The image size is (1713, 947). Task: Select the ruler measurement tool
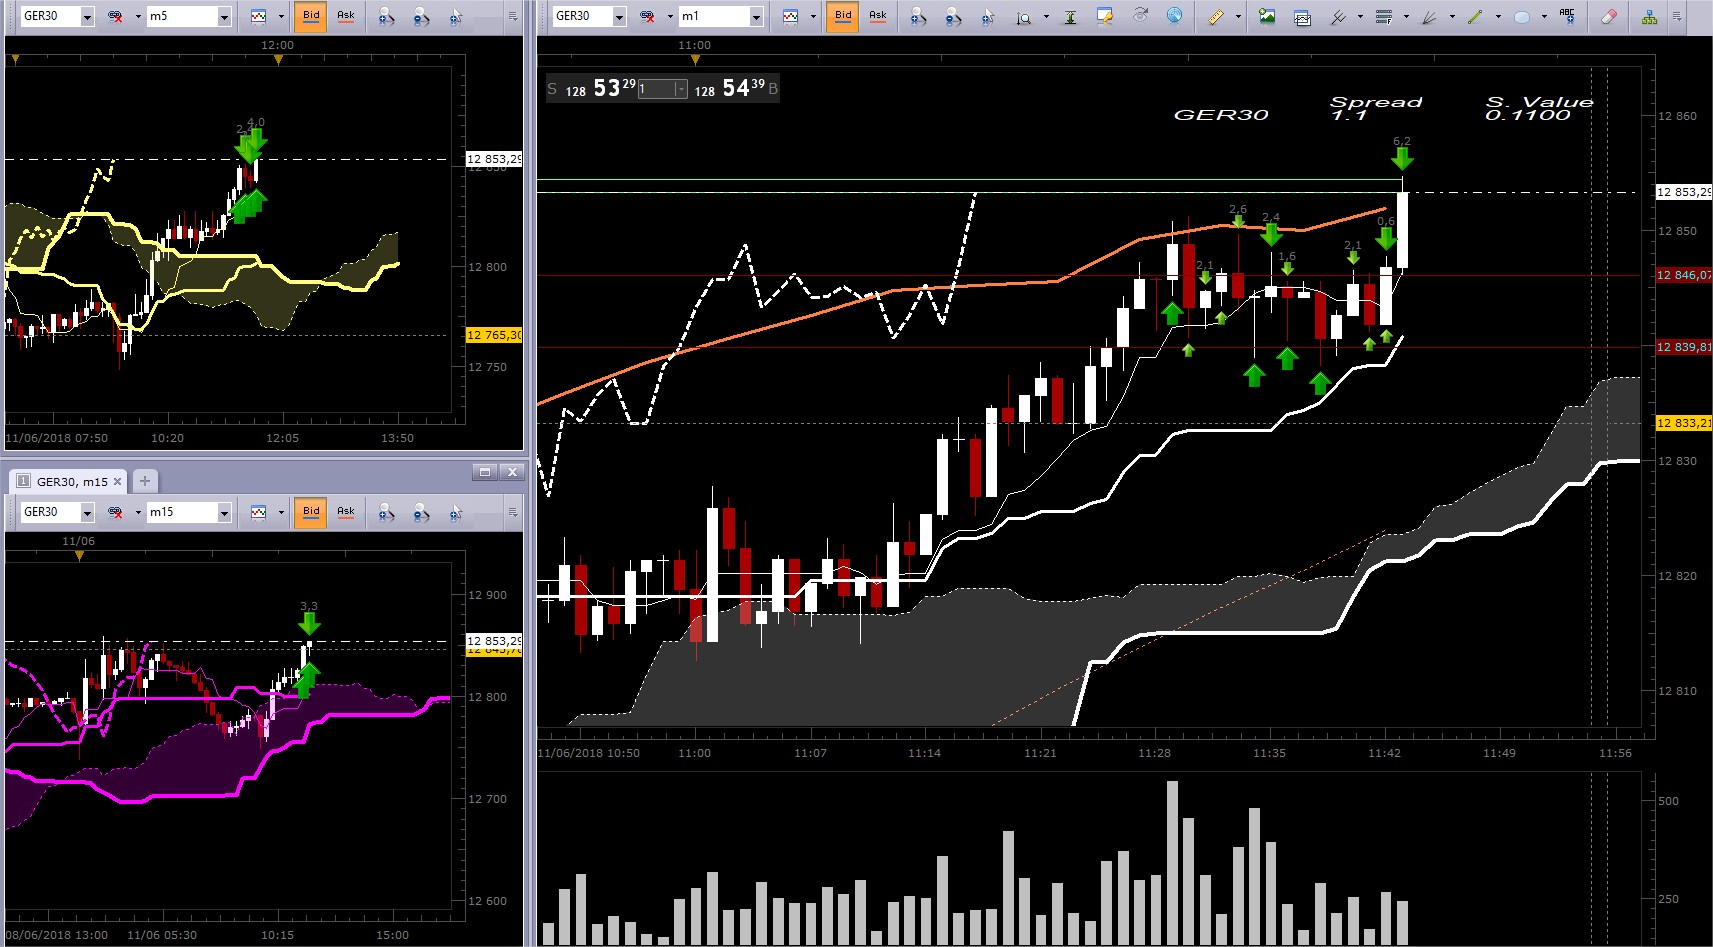(1215, 16)
